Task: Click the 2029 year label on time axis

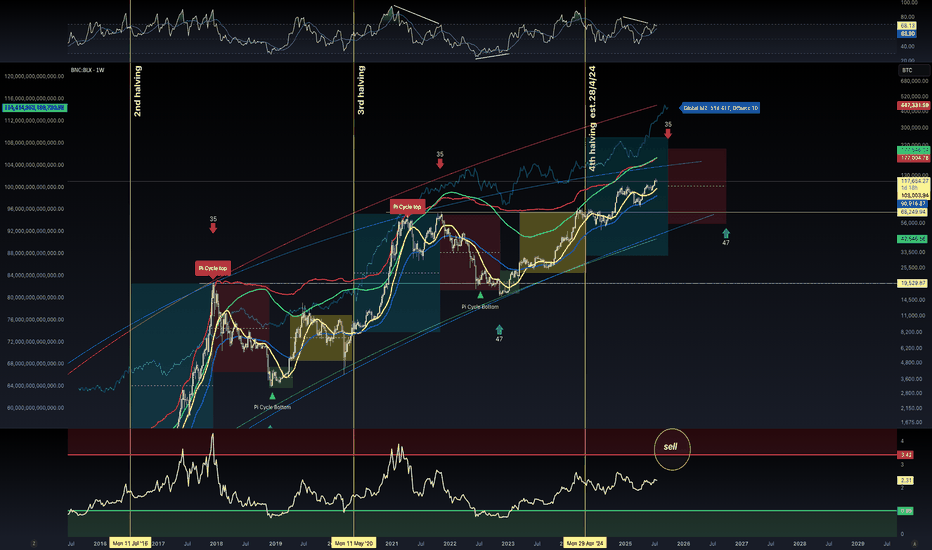Action: pyautogui.click(x=858, y=543)
